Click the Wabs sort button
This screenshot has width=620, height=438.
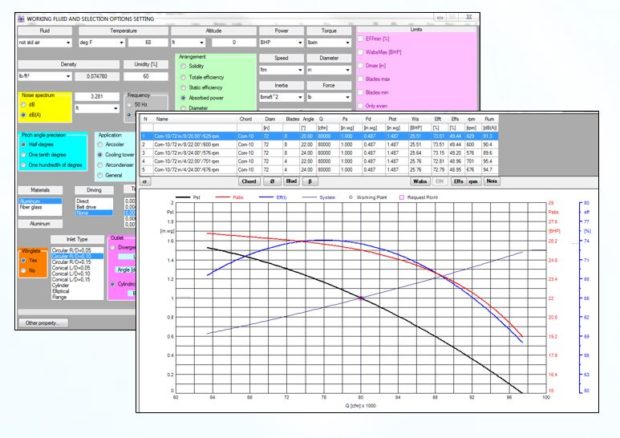coord(420,182)
